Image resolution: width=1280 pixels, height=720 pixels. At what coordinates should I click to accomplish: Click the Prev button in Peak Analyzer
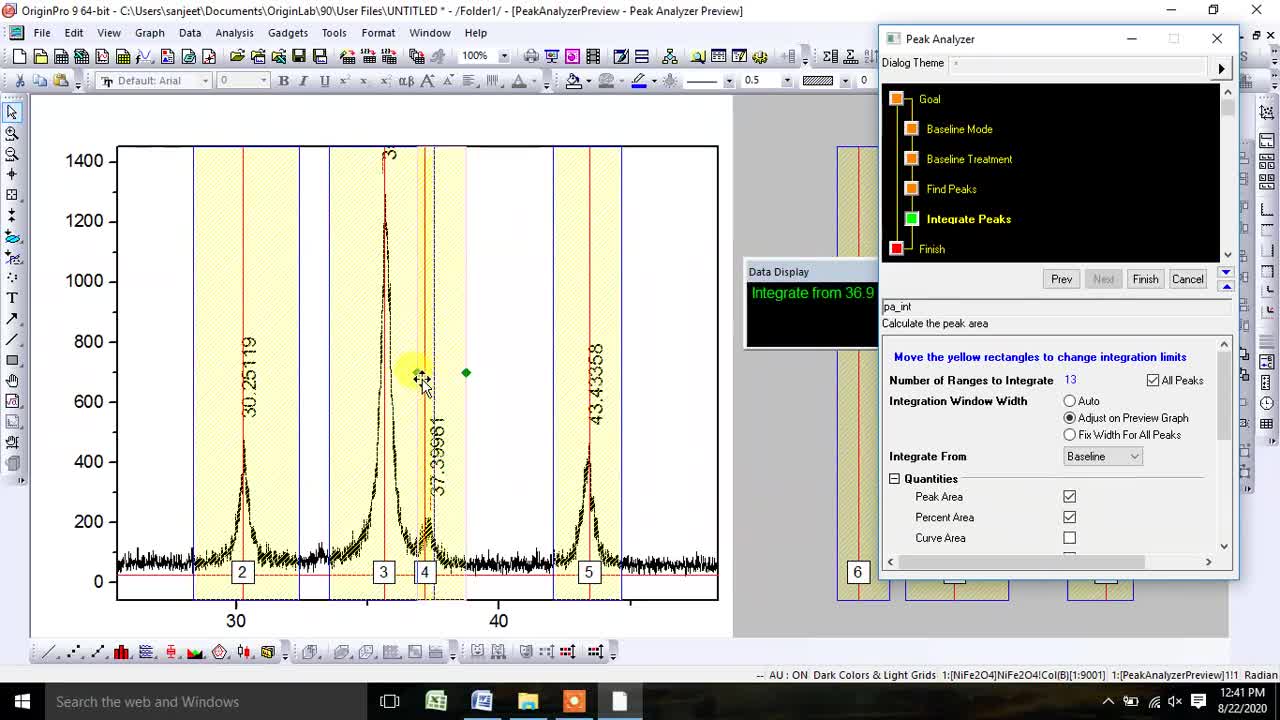coord(1061,279)
